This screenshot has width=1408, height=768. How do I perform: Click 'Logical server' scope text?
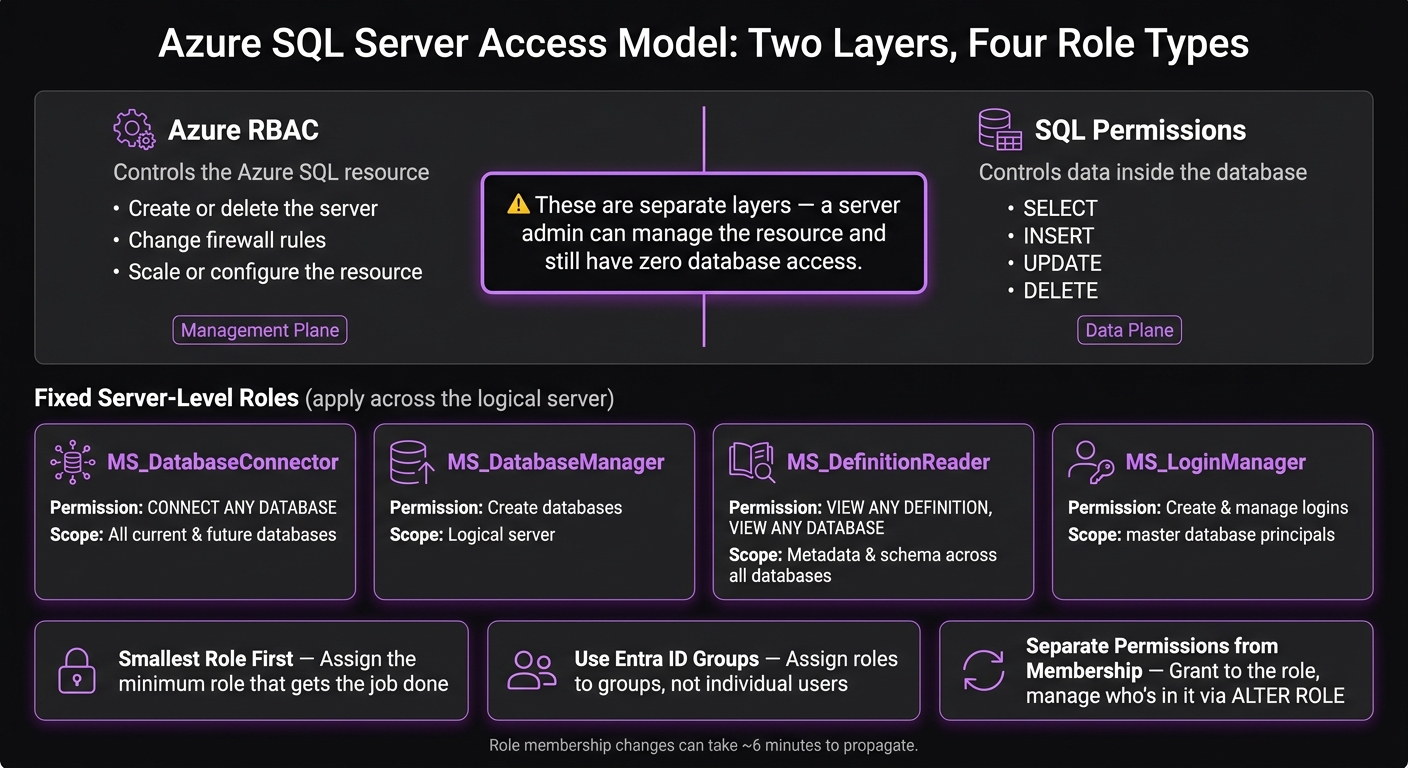click(500, 535)
